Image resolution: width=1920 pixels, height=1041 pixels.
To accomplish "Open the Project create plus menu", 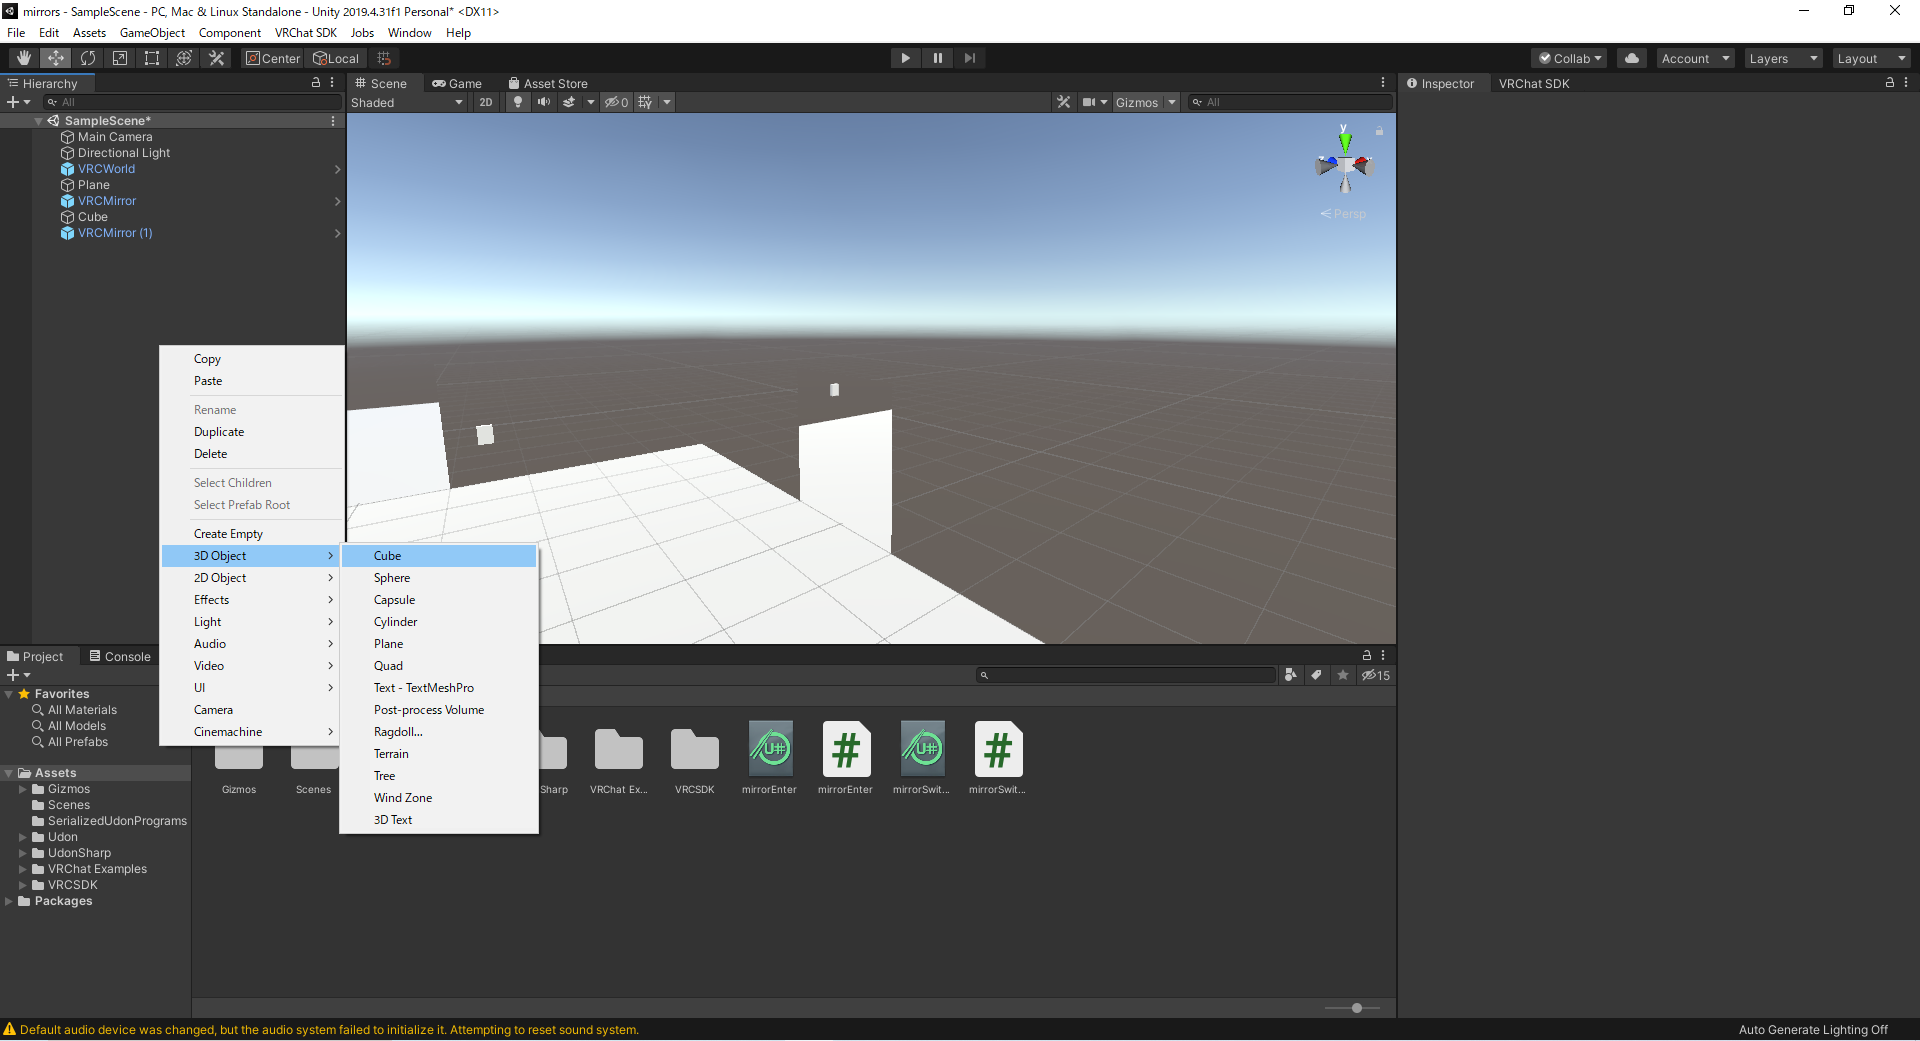I will tap(18, 675).
